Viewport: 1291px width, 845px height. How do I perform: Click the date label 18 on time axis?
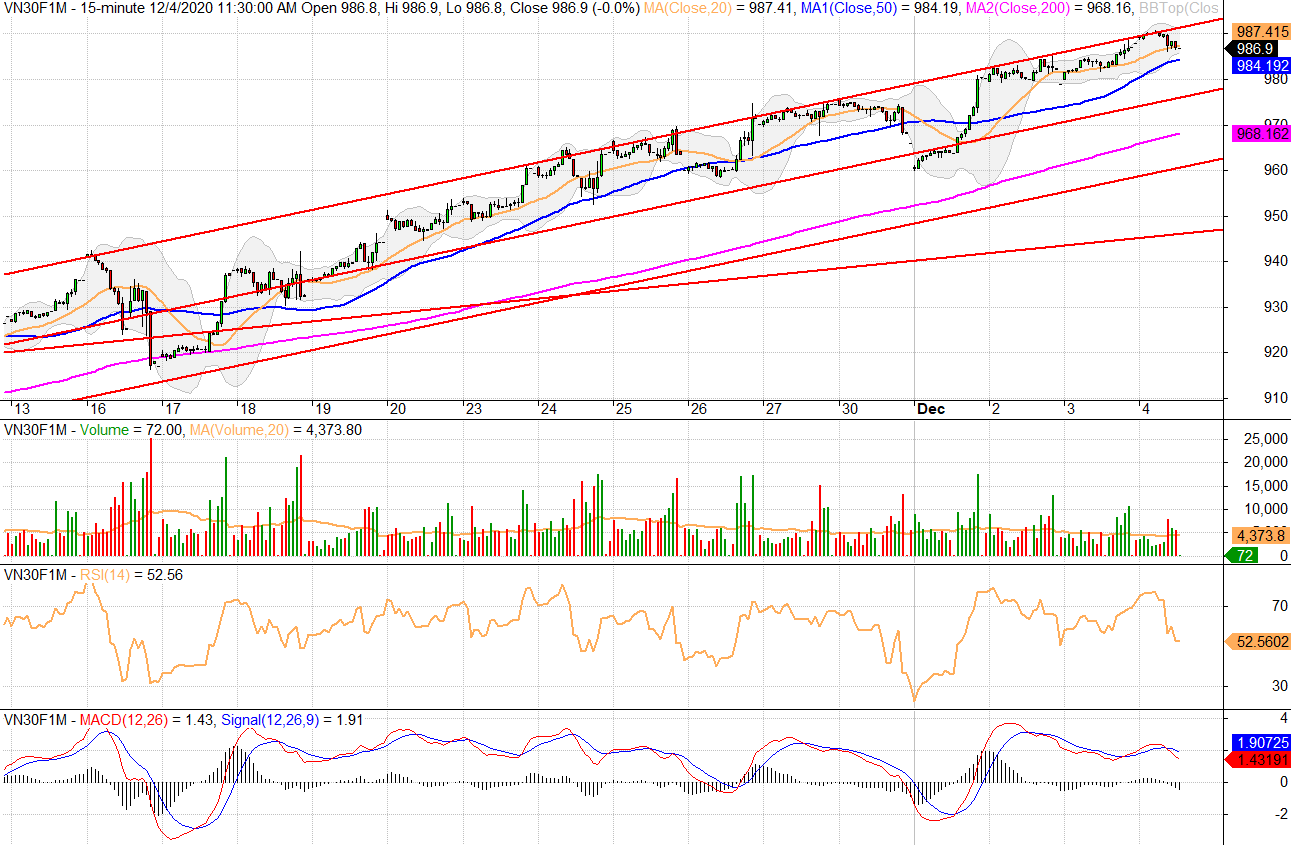coord(247,409)
